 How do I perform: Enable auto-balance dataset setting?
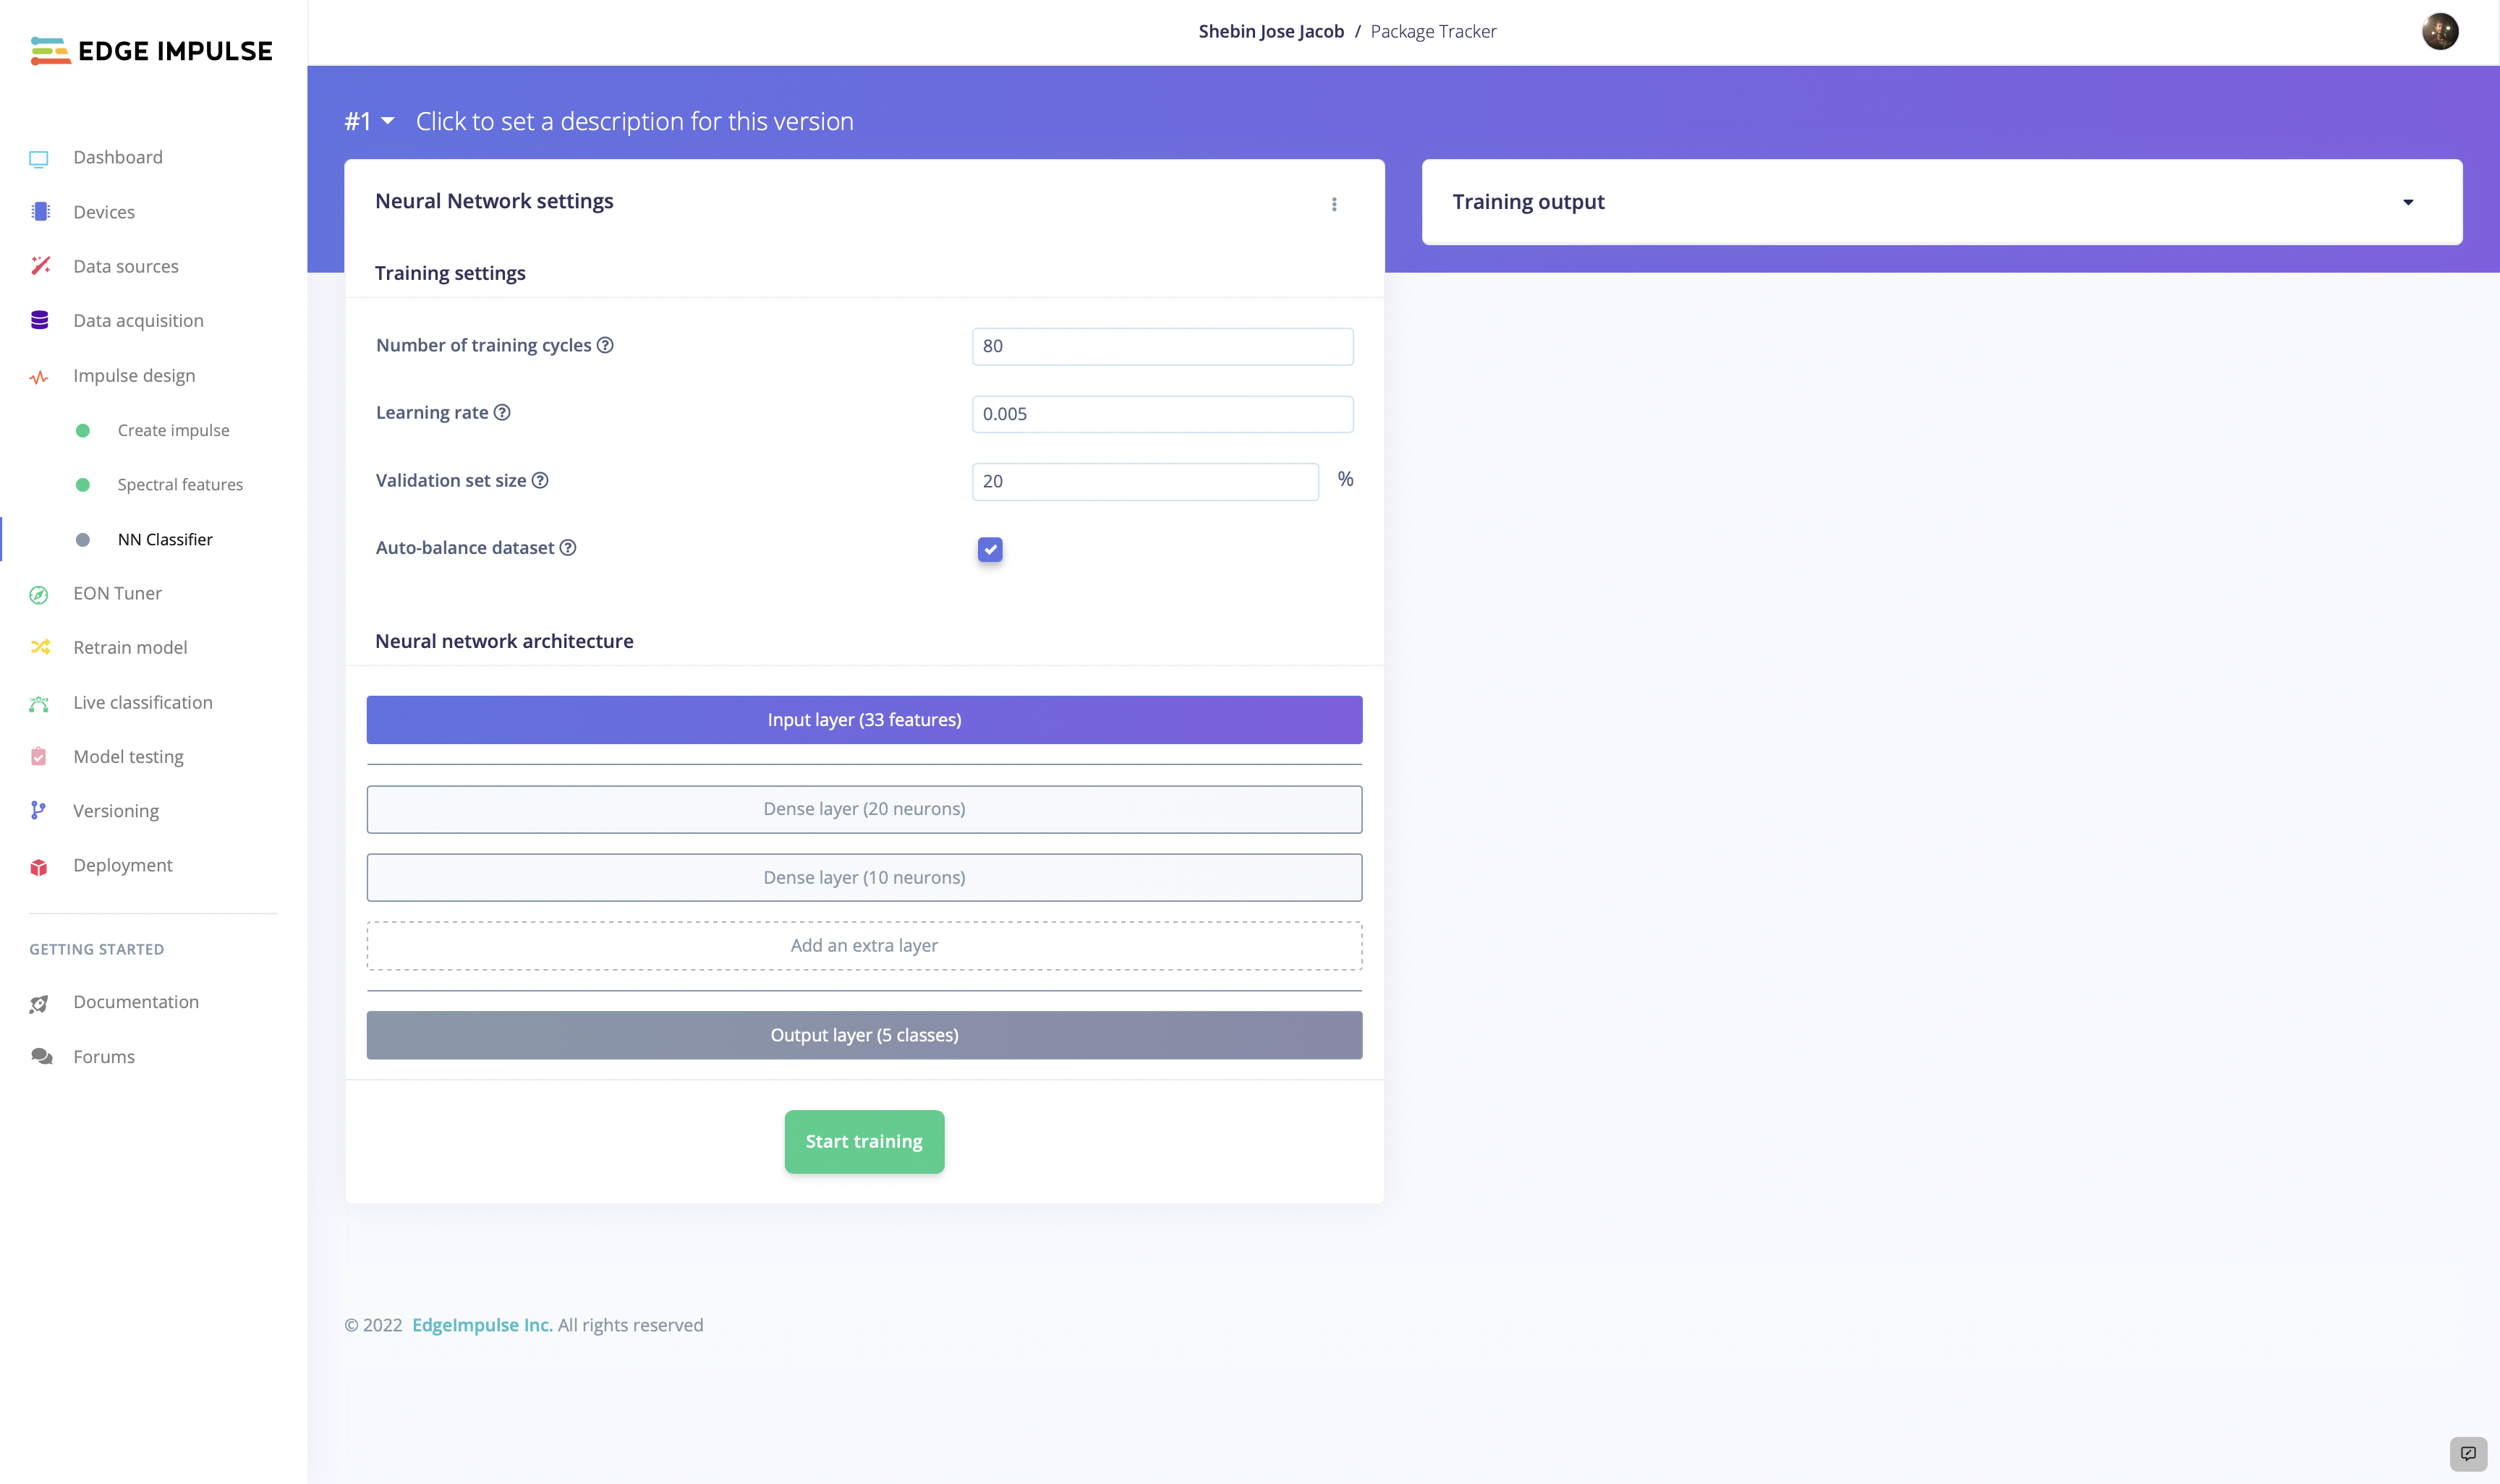point(991,550)
